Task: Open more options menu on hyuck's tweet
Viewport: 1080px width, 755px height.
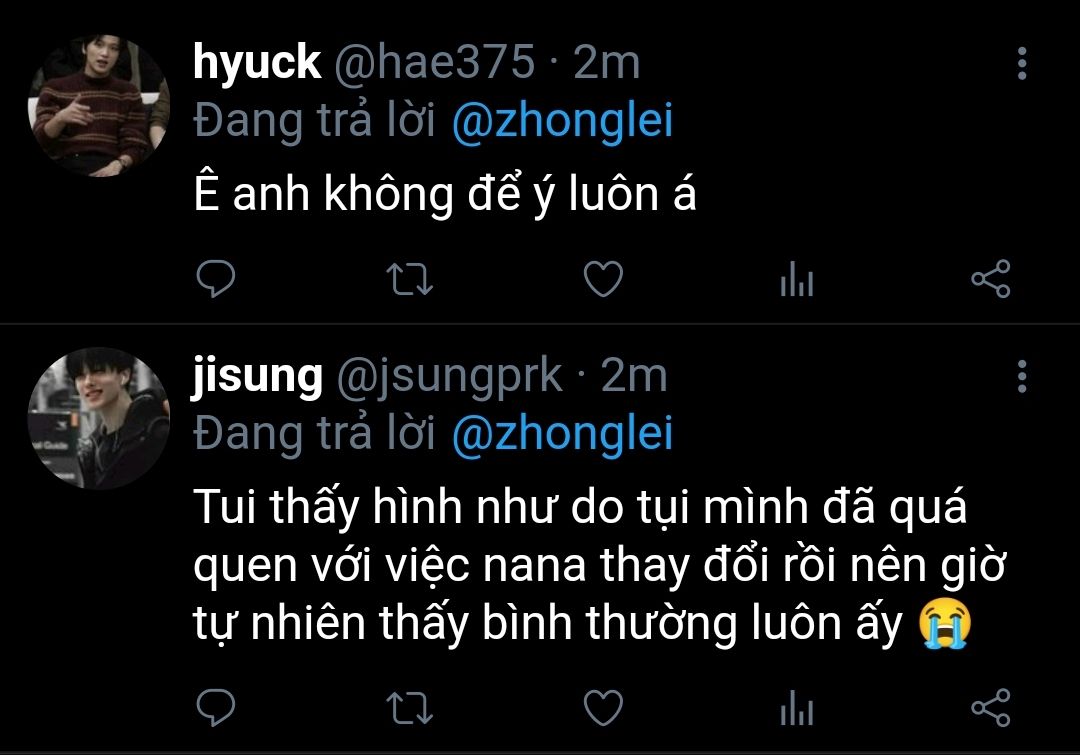Action: 1022,63
